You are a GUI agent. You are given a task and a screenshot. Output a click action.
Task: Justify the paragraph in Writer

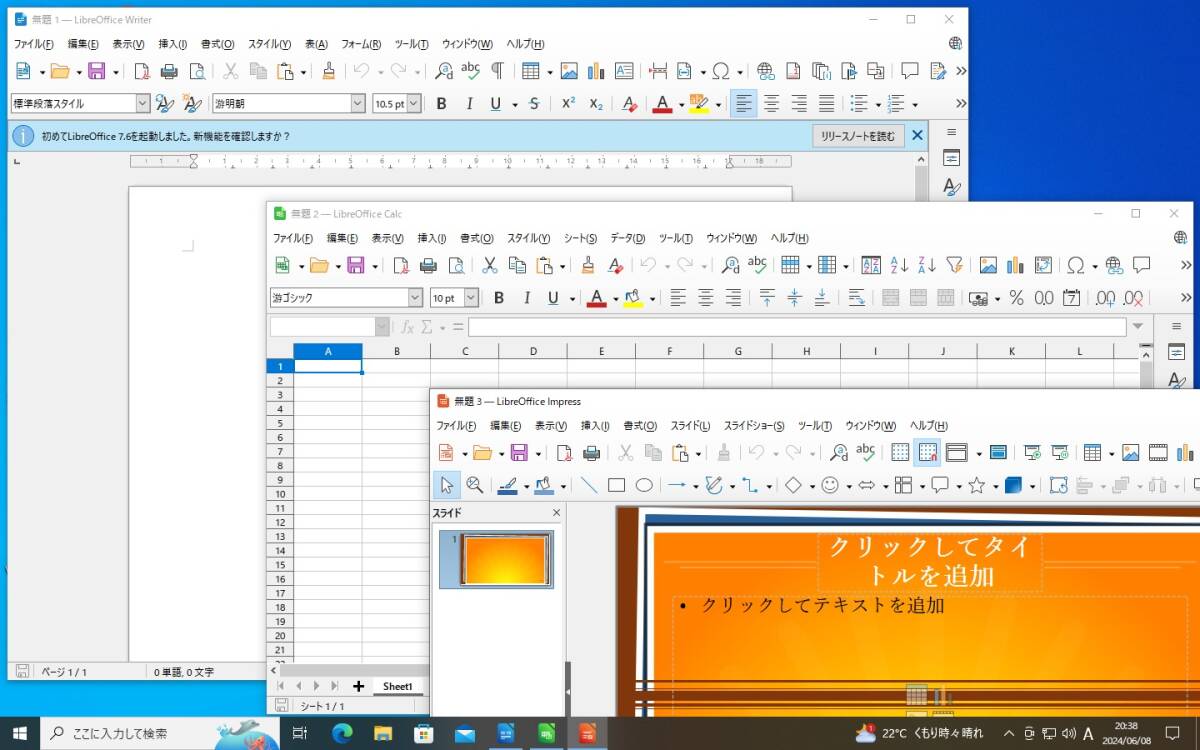coord(826,103)
